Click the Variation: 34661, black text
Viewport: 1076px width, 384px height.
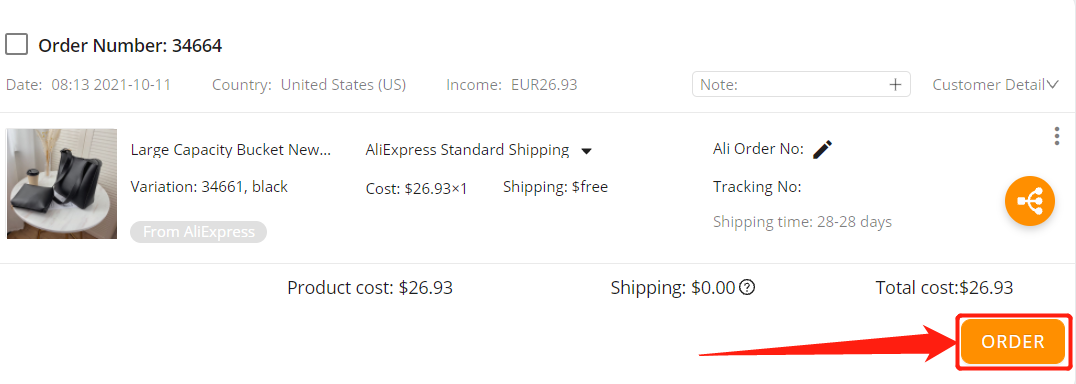[209, 187]
